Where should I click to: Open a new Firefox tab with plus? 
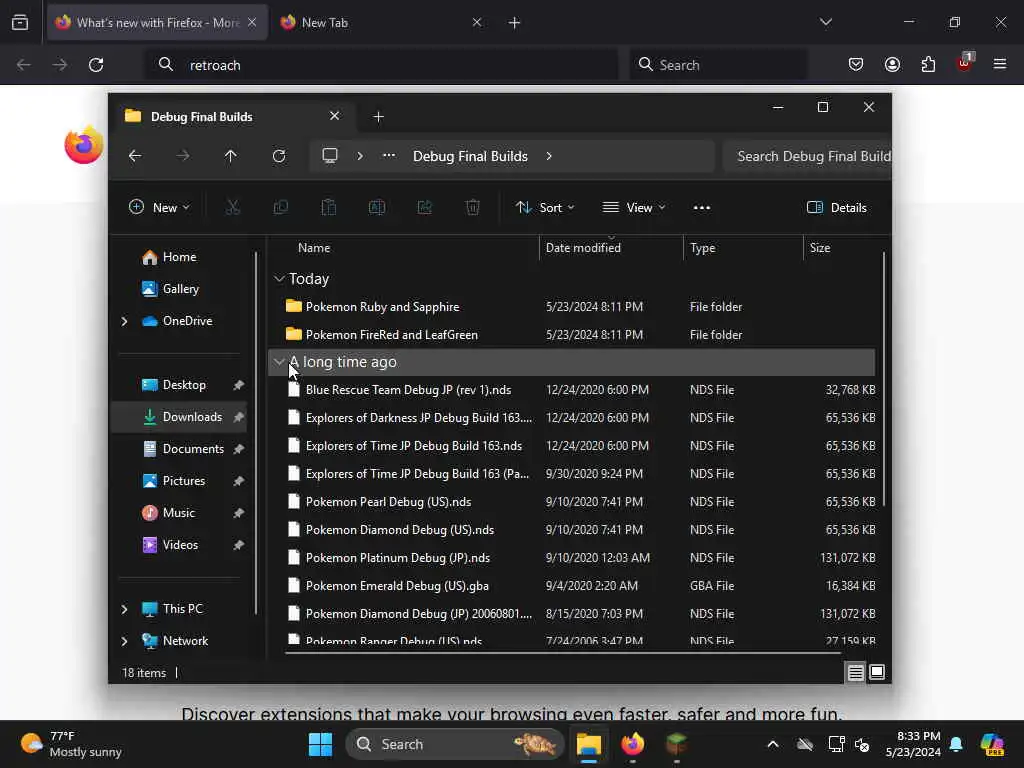(515, 23)
